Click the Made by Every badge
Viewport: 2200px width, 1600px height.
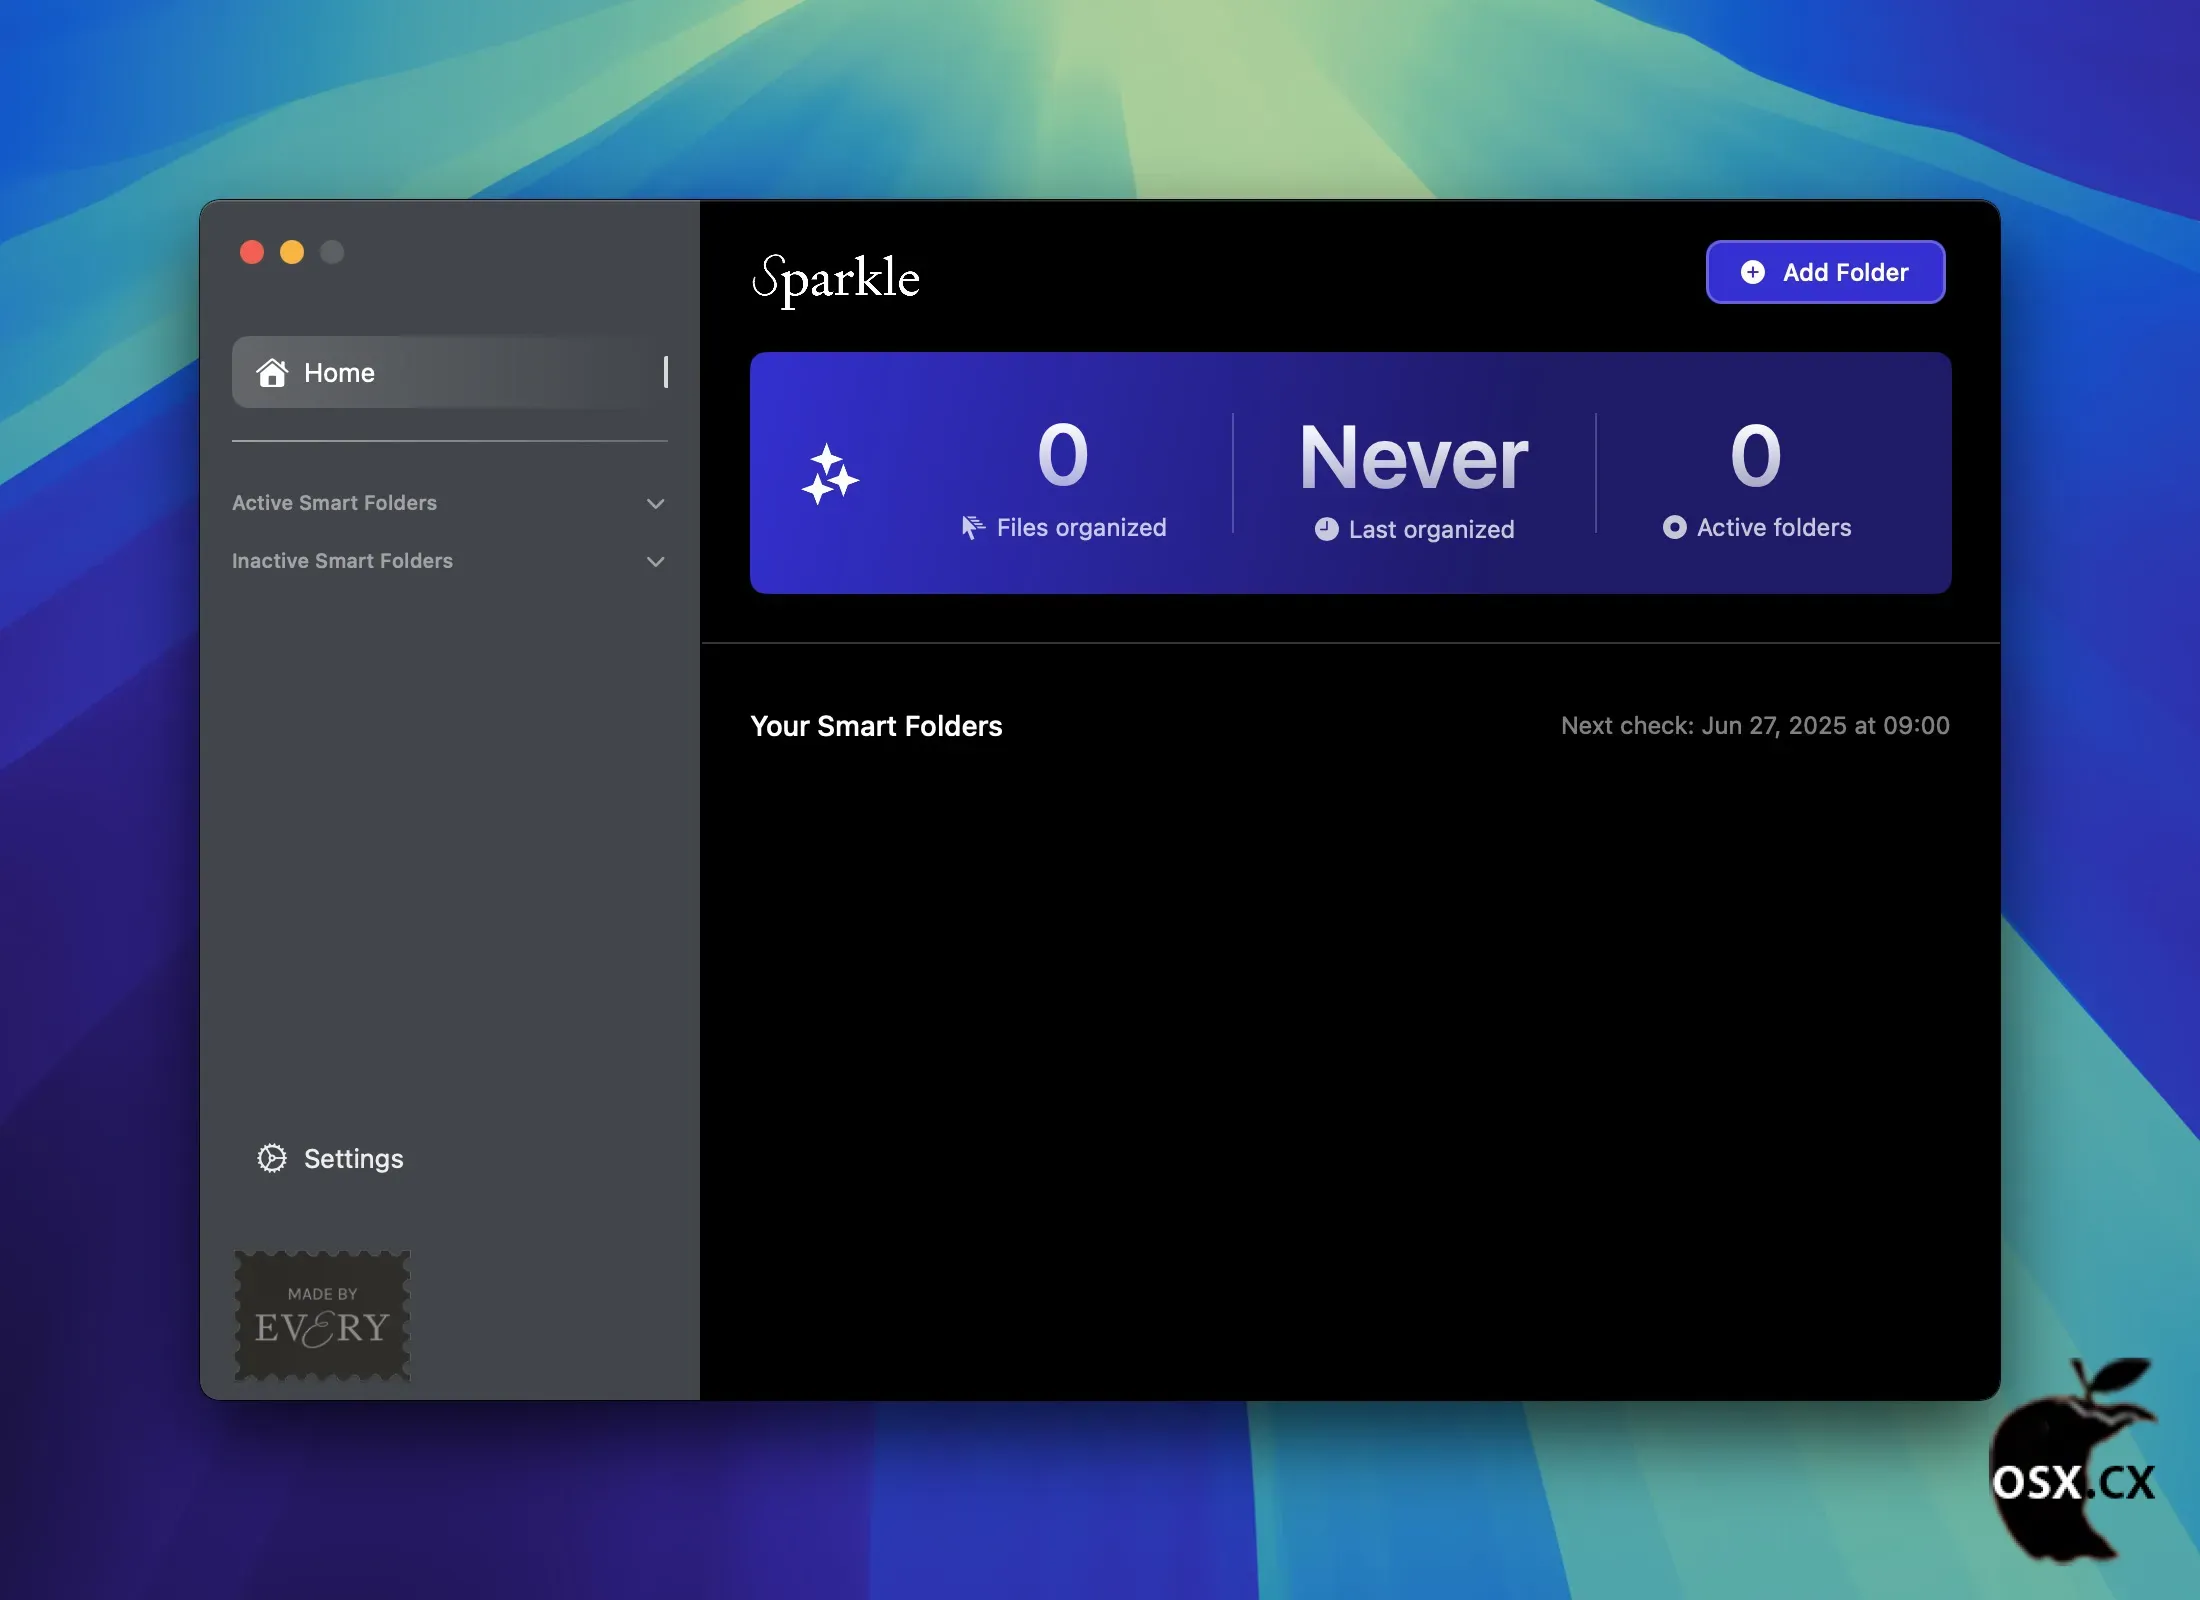(322, 1315)
